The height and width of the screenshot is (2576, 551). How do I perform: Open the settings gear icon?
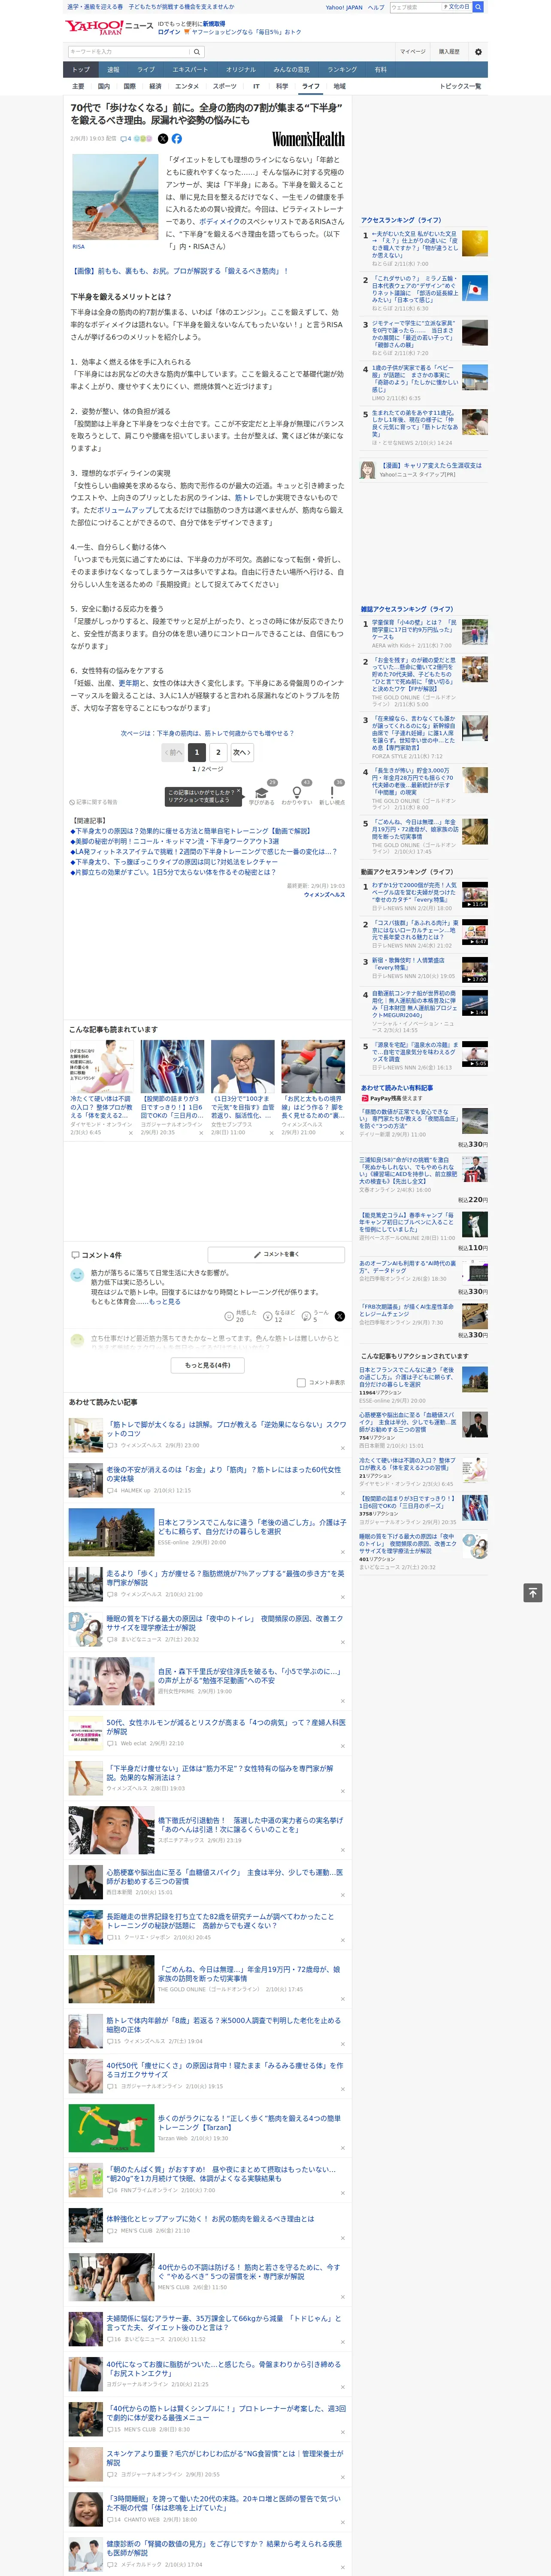(x=478, y=51)
